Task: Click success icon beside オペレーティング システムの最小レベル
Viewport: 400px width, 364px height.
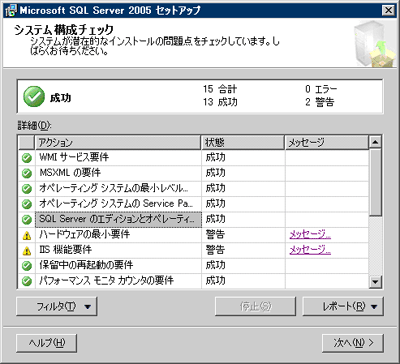Action: pos(27,189)
